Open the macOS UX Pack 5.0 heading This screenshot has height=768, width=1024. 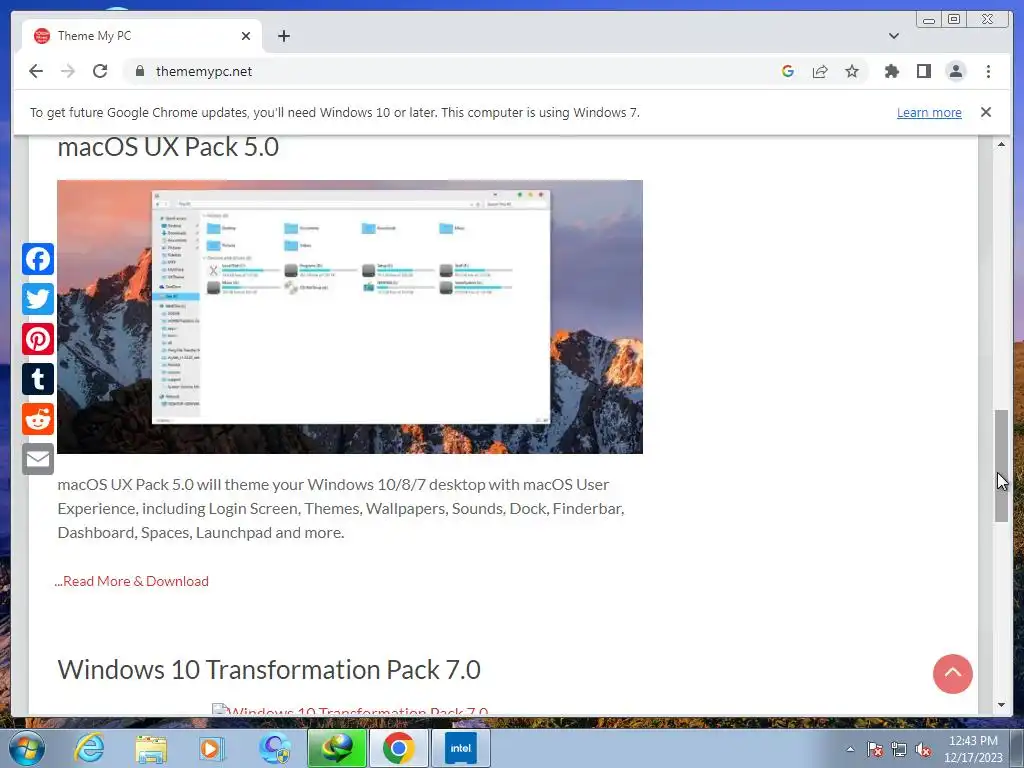(168, 147)
